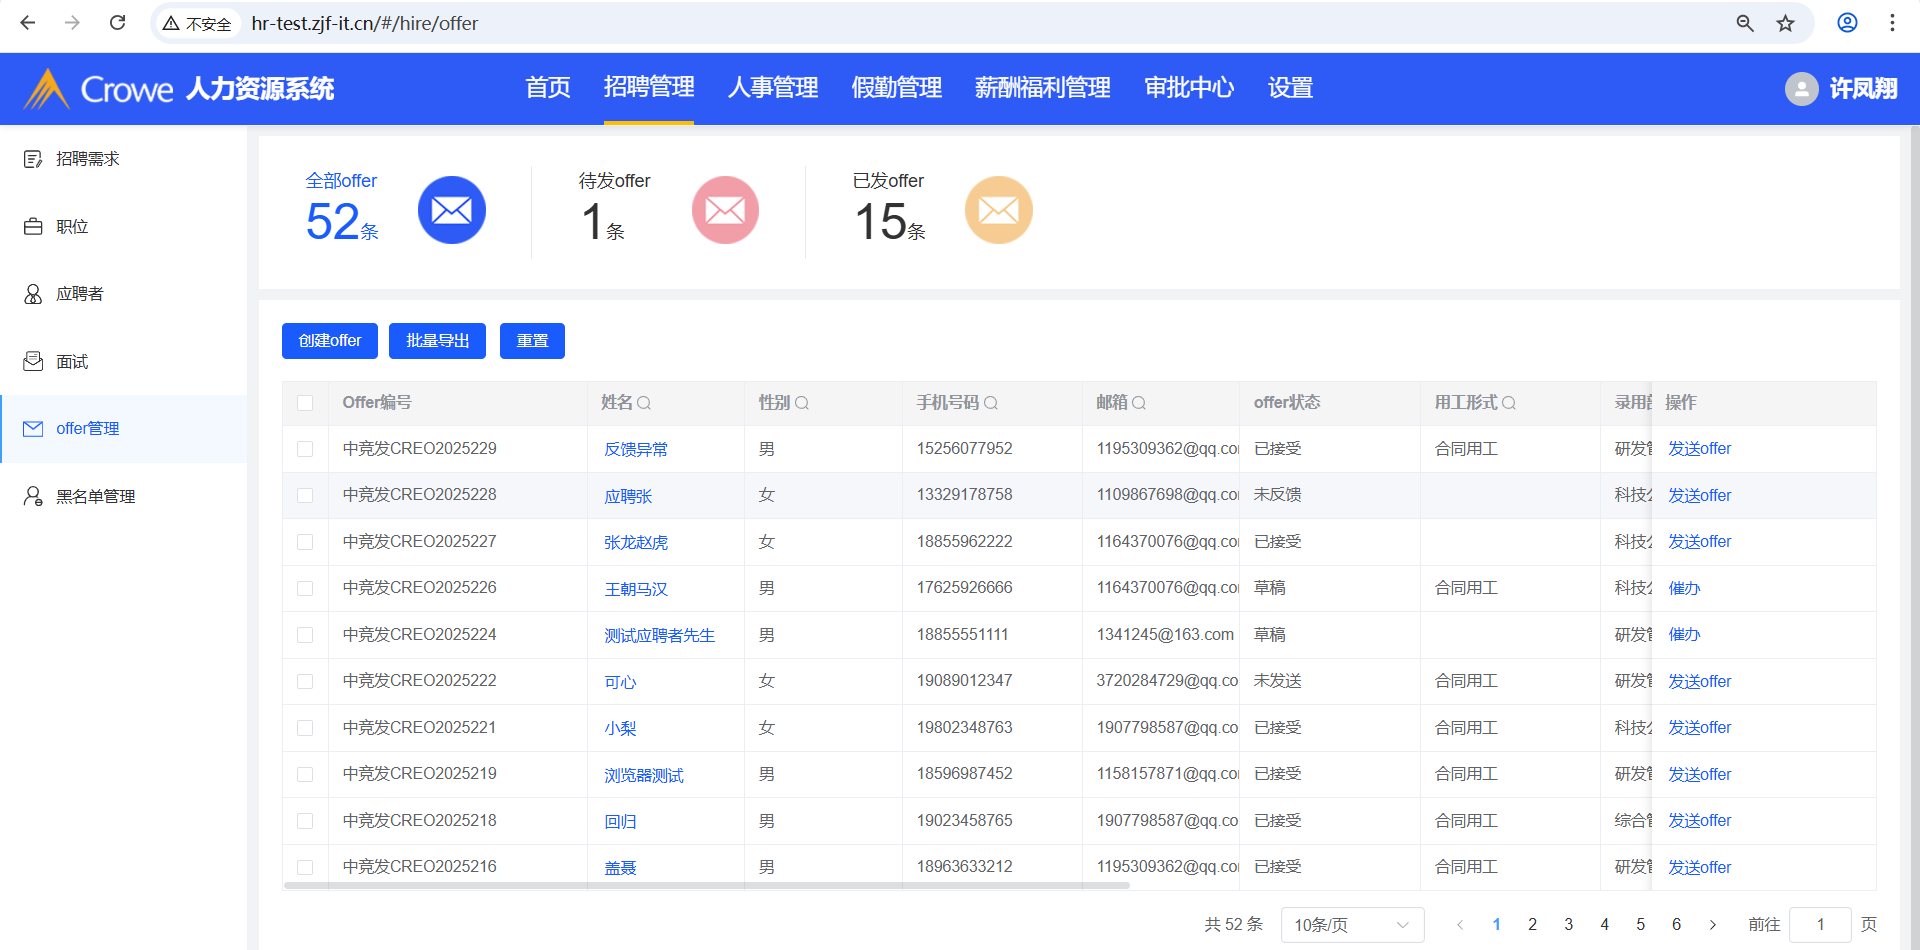The width and height of the screenshot is (1920, 950).
Task: Click the horizontal scrollbar under the table
Action: pyautogui.click(x=706, y=886)
